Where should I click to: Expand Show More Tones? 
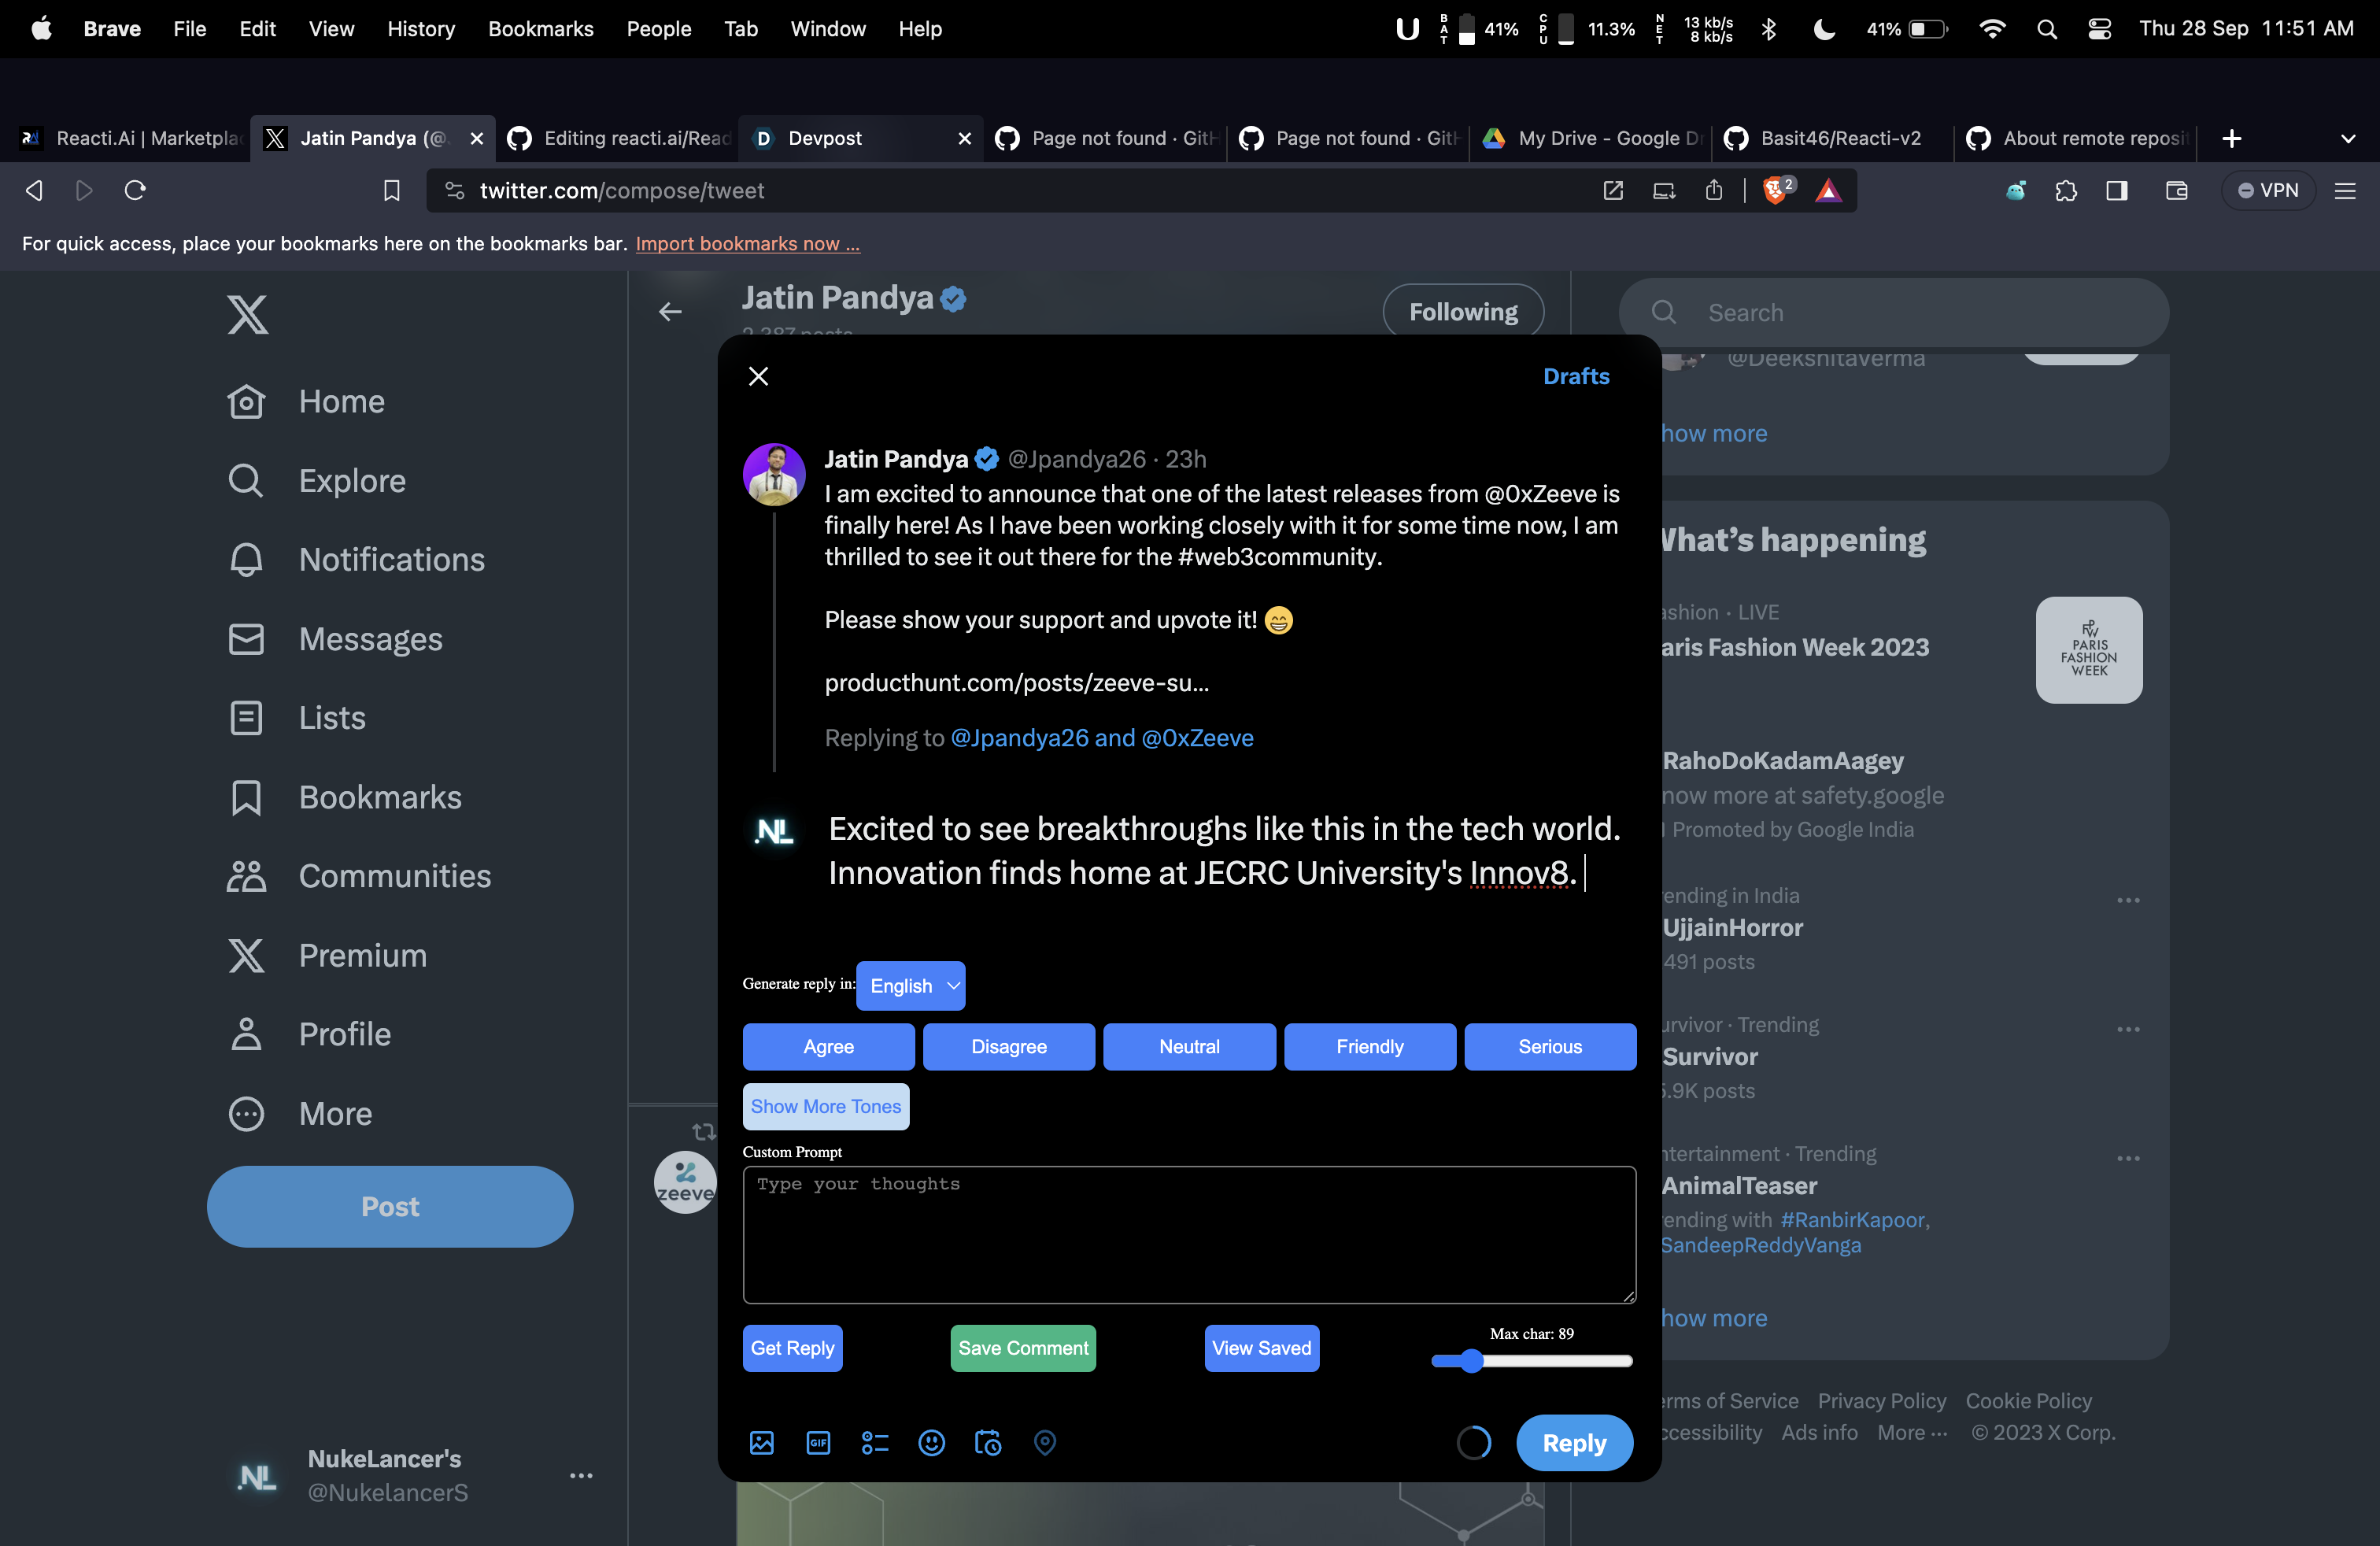tap(825, 1106)
